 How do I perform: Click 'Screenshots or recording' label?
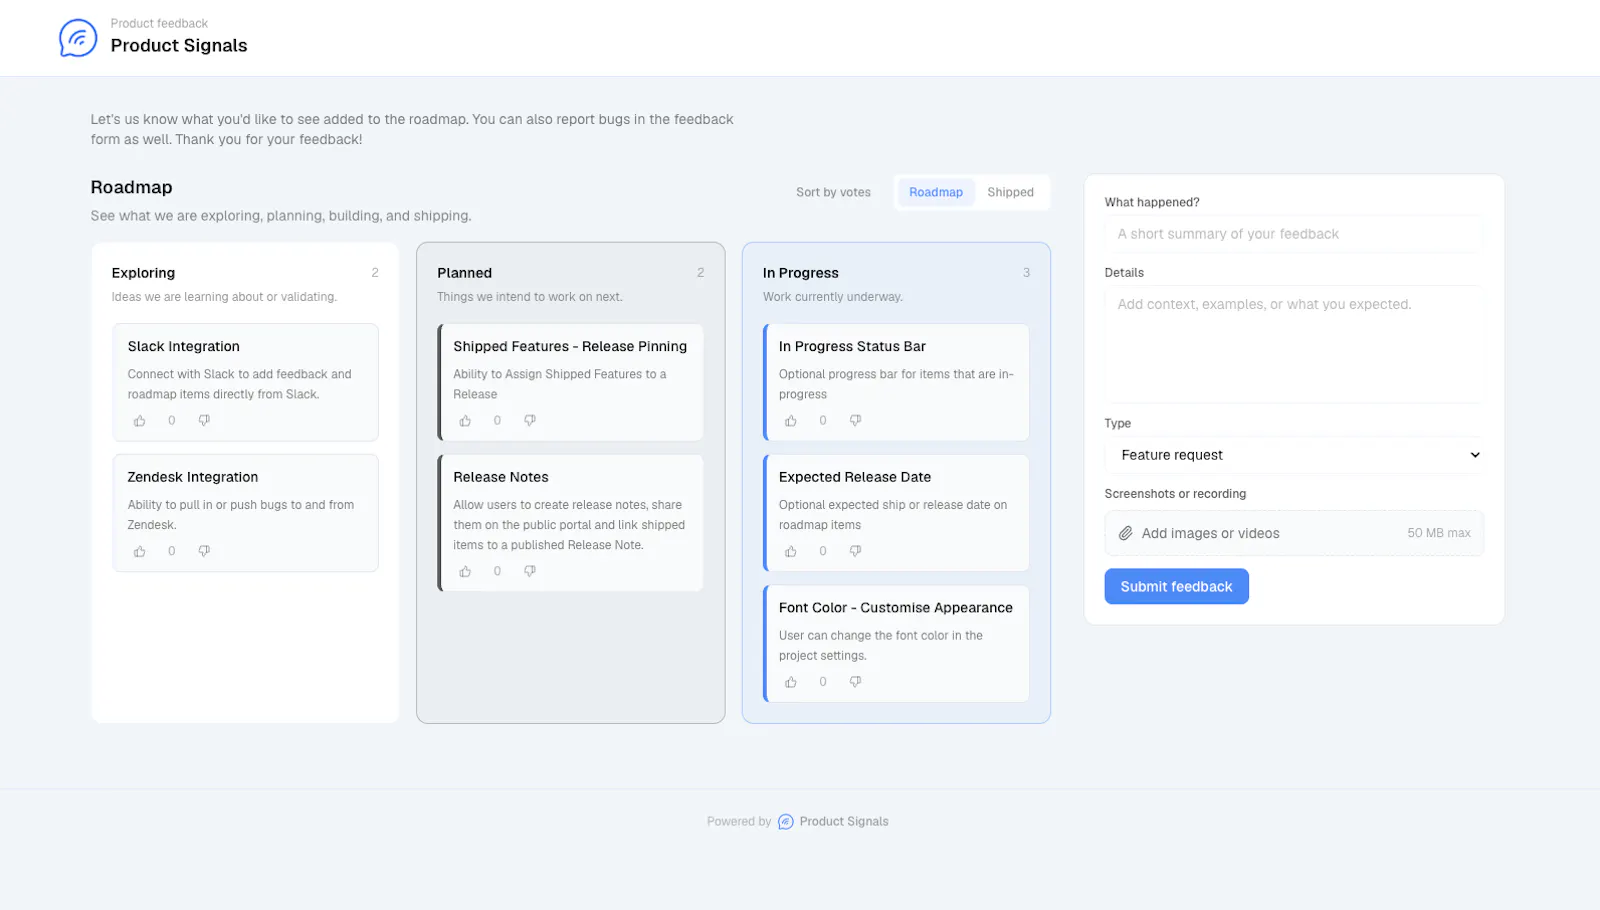(x=1175, y=494)
